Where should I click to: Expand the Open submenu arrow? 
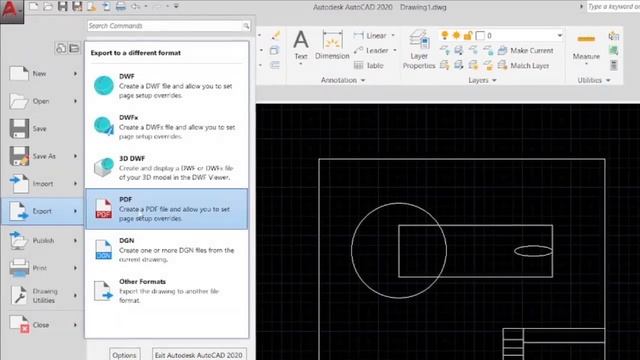[x=76, y=101]
